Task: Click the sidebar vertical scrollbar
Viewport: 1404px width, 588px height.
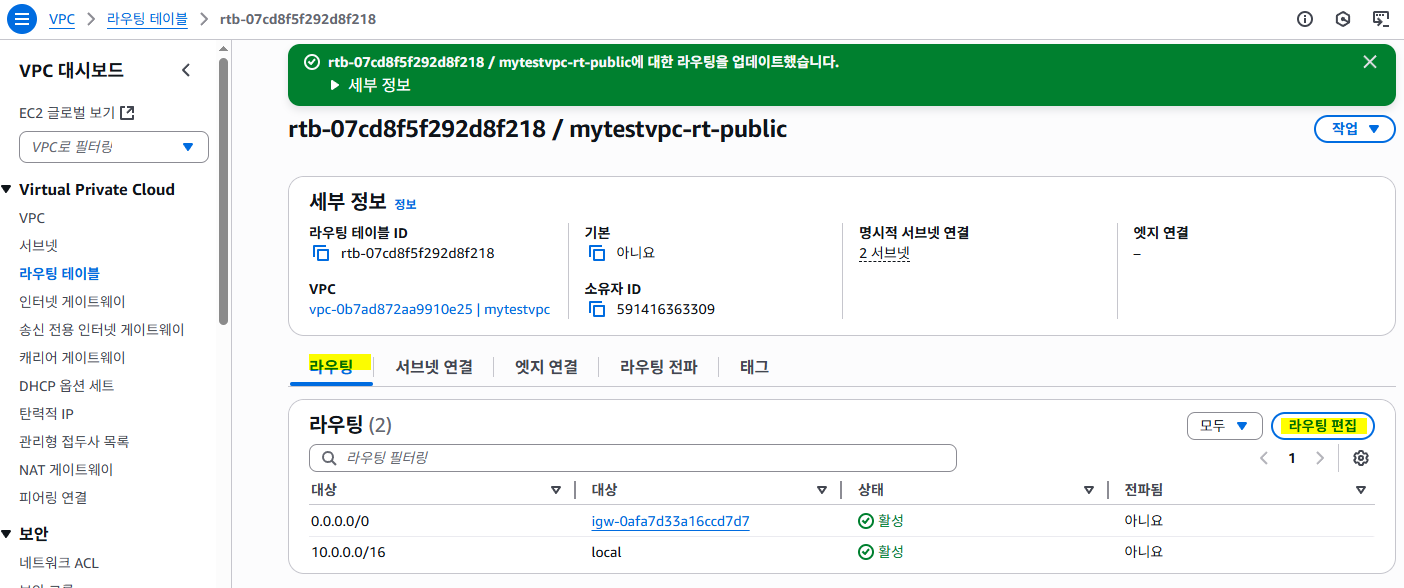Action: 224,190
